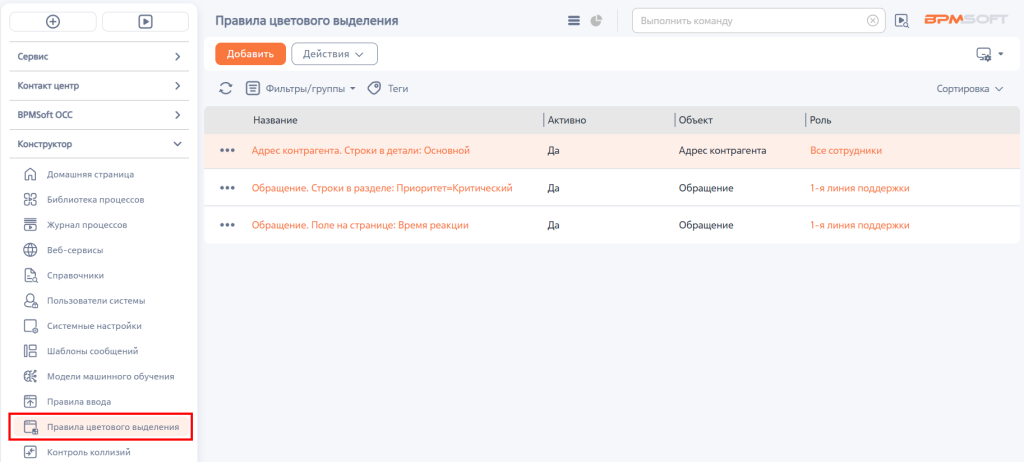Open the Действия dropdown
The height and width of the screenshot is (462, 1024).
pyautogui.click(x=334, y=54)
